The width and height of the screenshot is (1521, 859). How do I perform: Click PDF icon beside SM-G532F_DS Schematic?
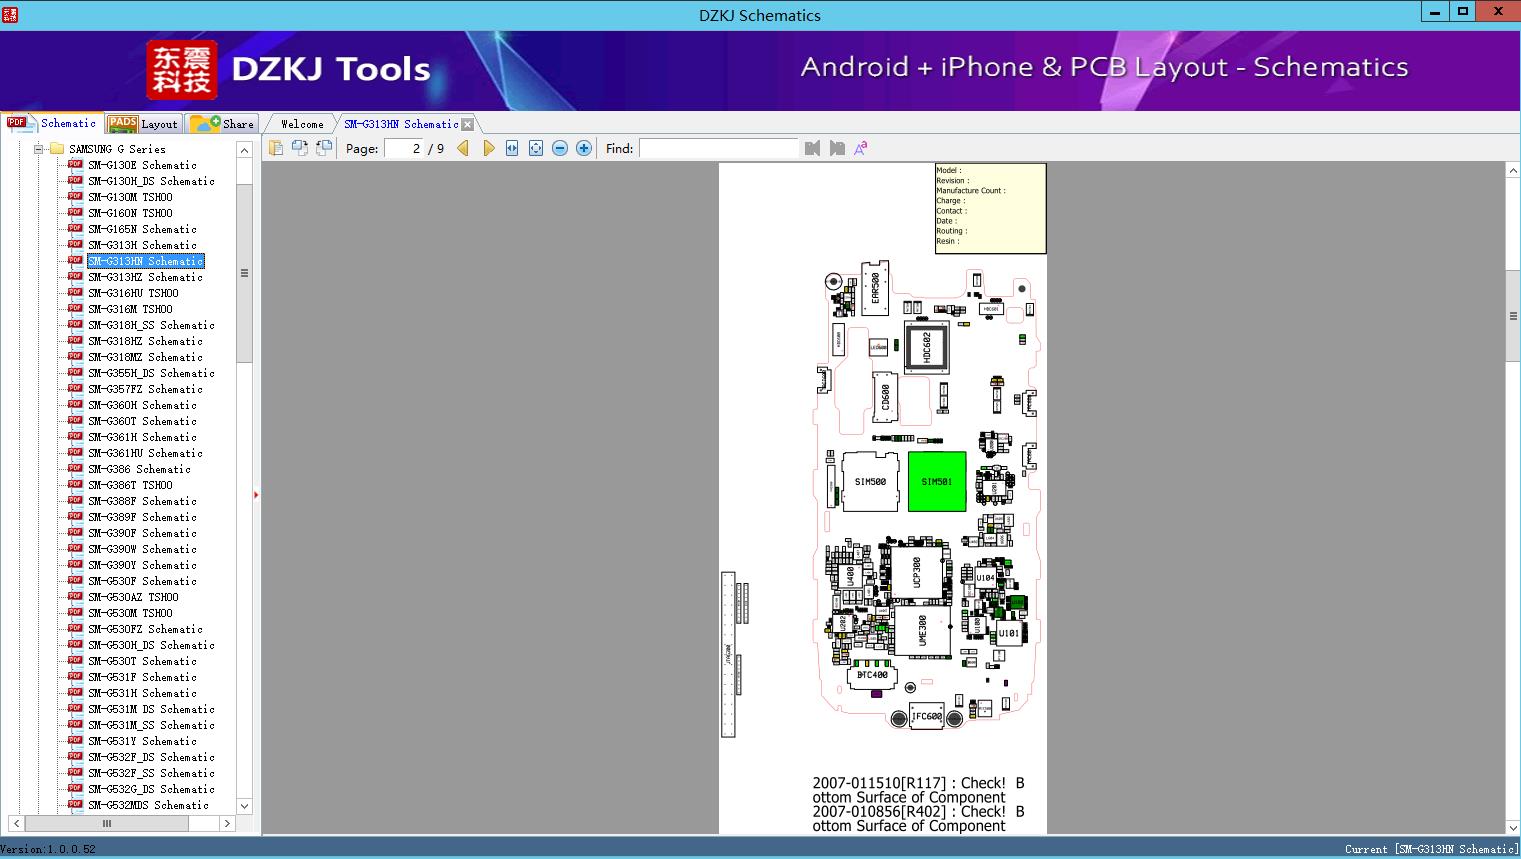[75, 756]
